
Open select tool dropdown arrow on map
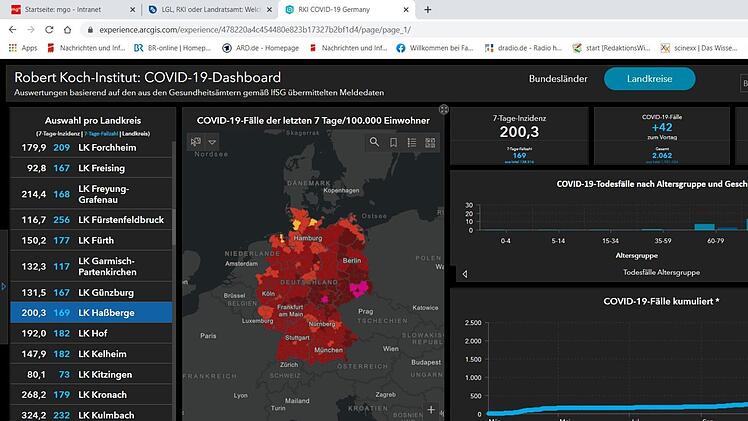coord(212,142)
